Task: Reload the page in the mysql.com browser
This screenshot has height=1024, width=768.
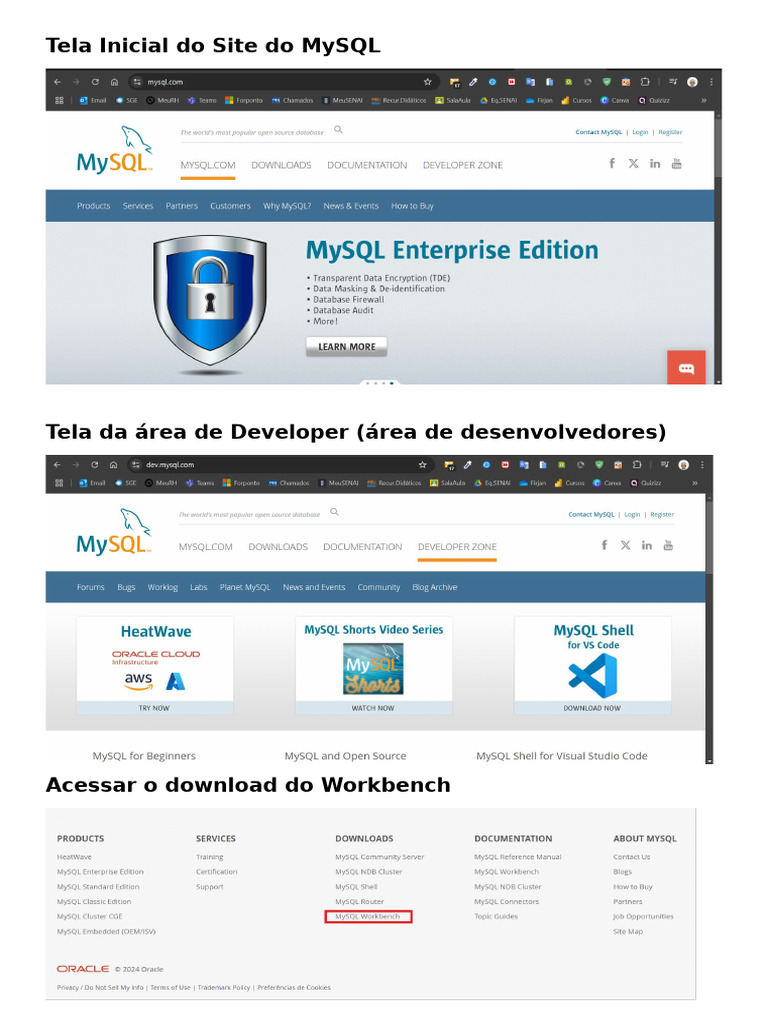Action: point(95,82)
